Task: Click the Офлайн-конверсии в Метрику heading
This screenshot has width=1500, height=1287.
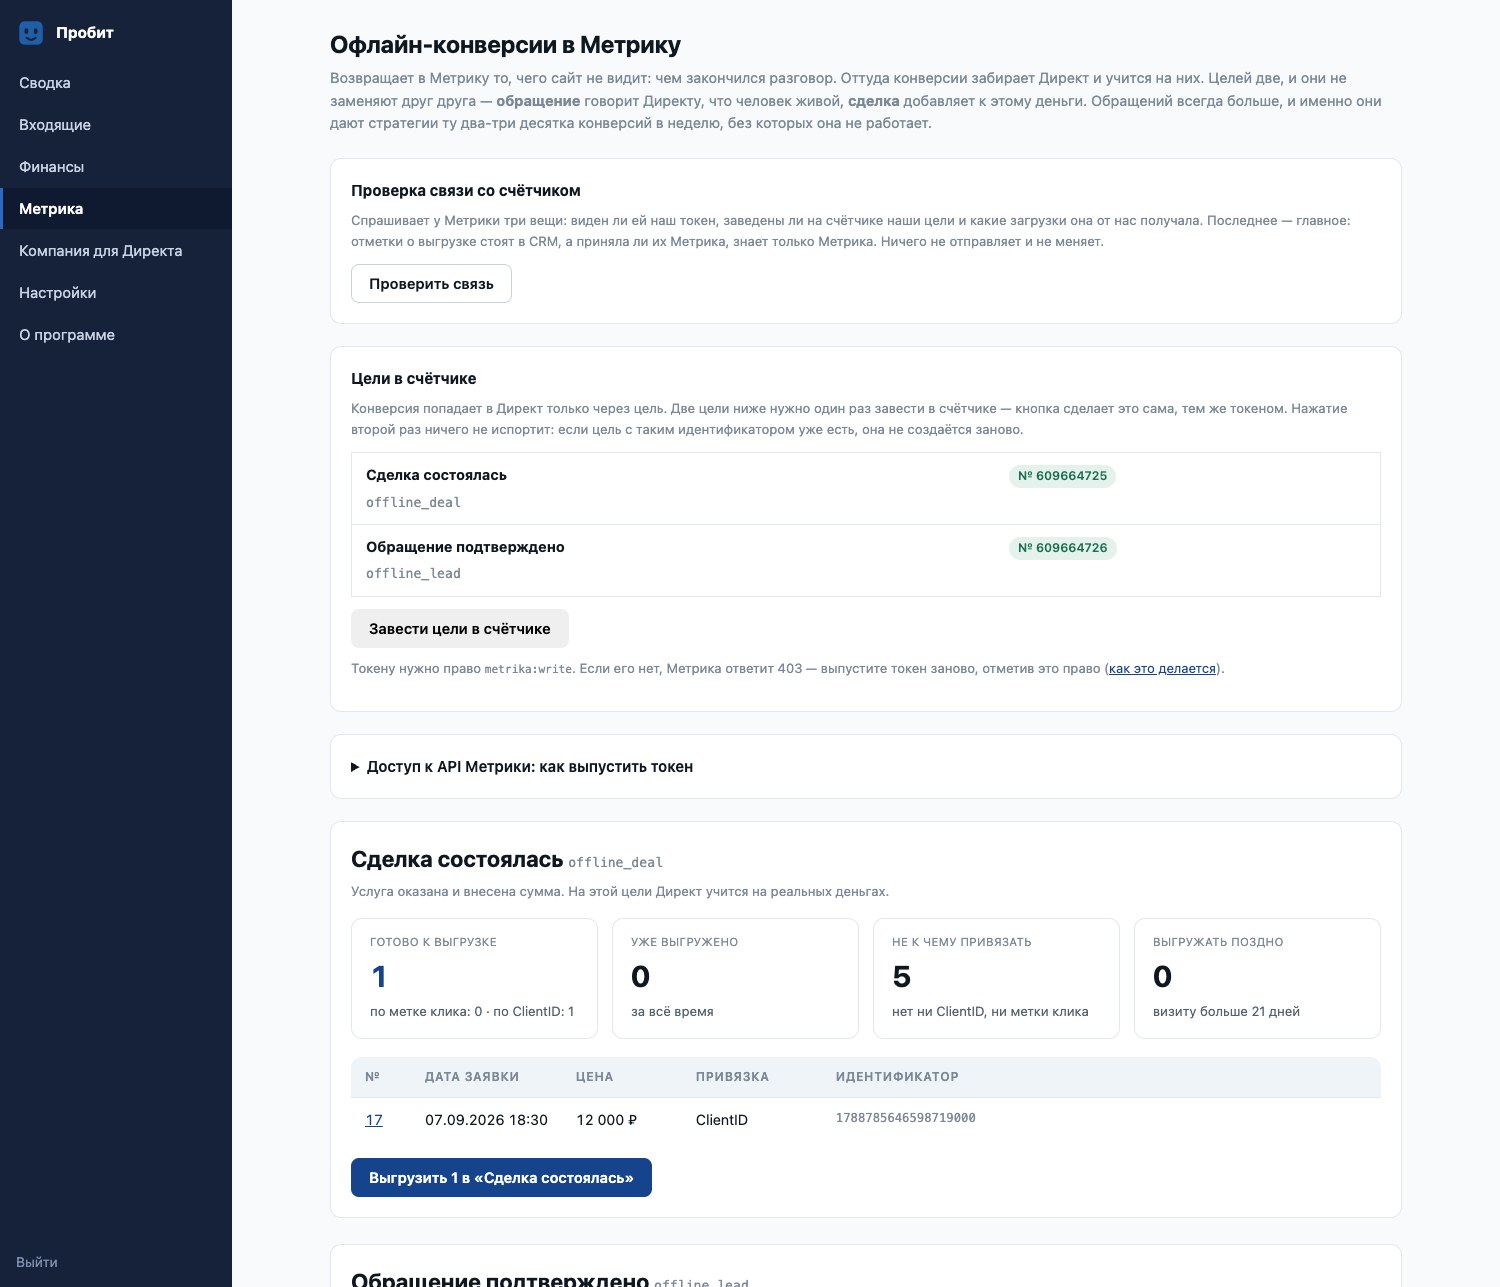Action: tap(505, 45)
